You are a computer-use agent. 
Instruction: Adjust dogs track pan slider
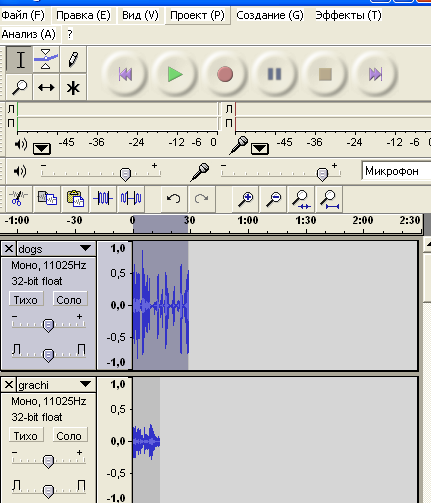49,354
